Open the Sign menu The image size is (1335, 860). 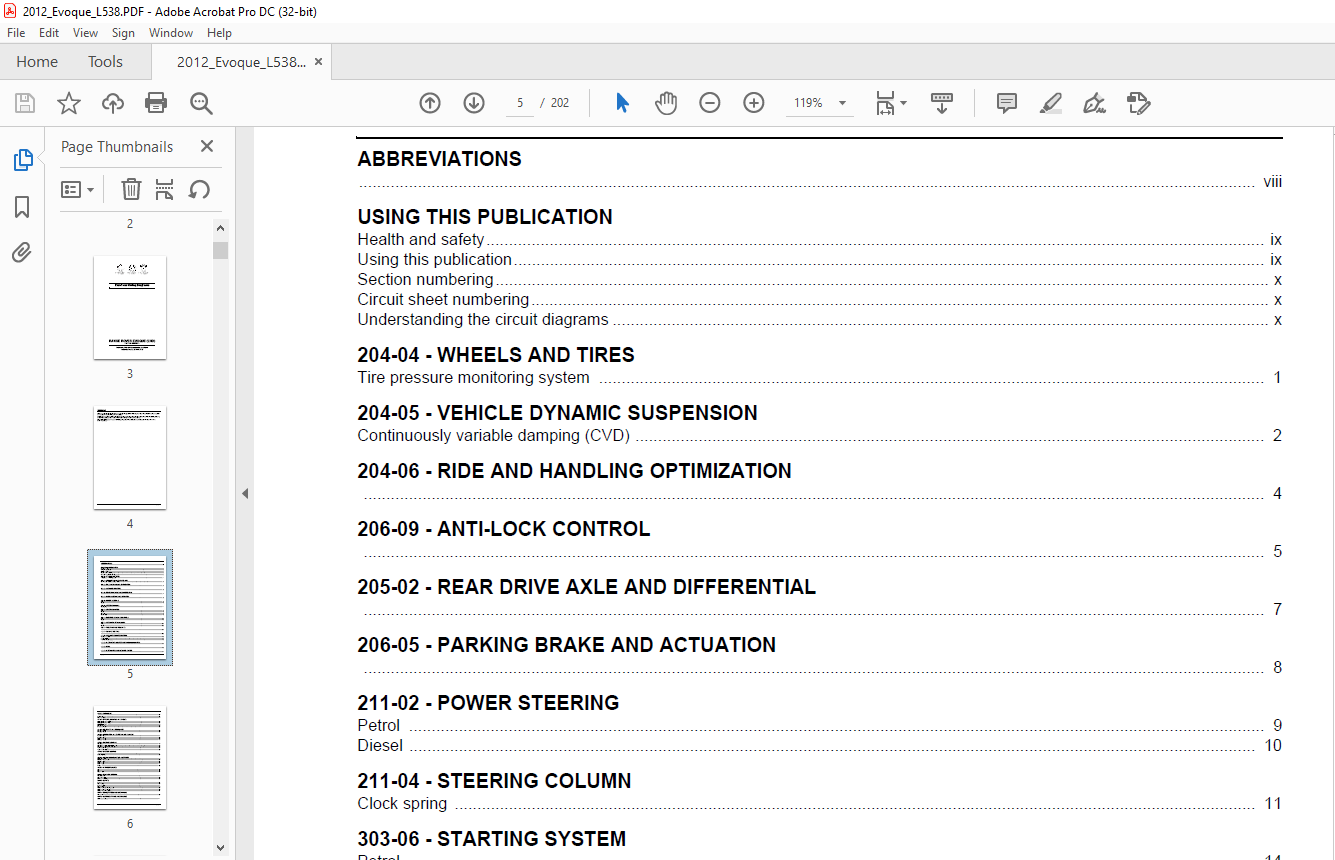(123, 33)
